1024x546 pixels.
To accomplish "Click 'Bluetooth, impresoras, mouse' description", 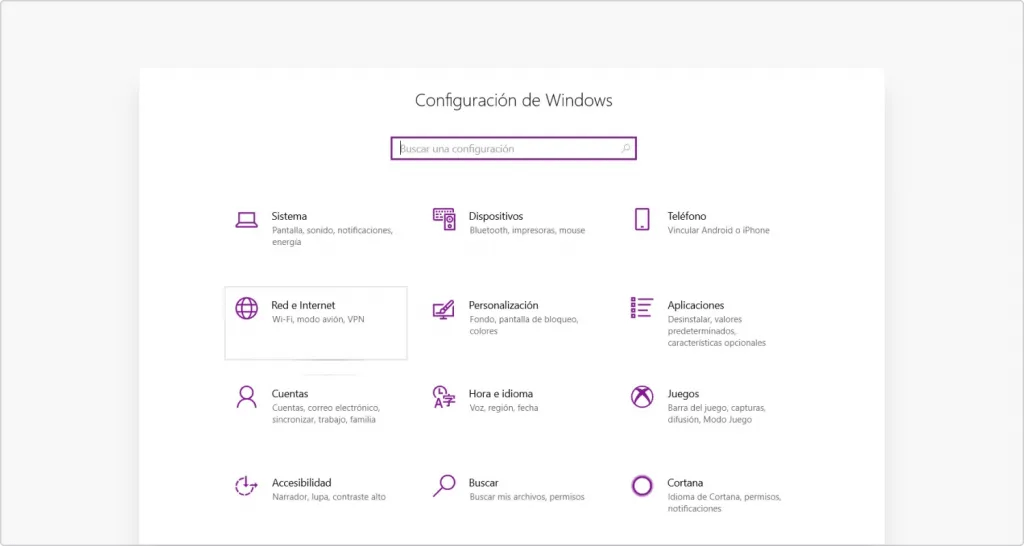I will (x=527, y=231).
